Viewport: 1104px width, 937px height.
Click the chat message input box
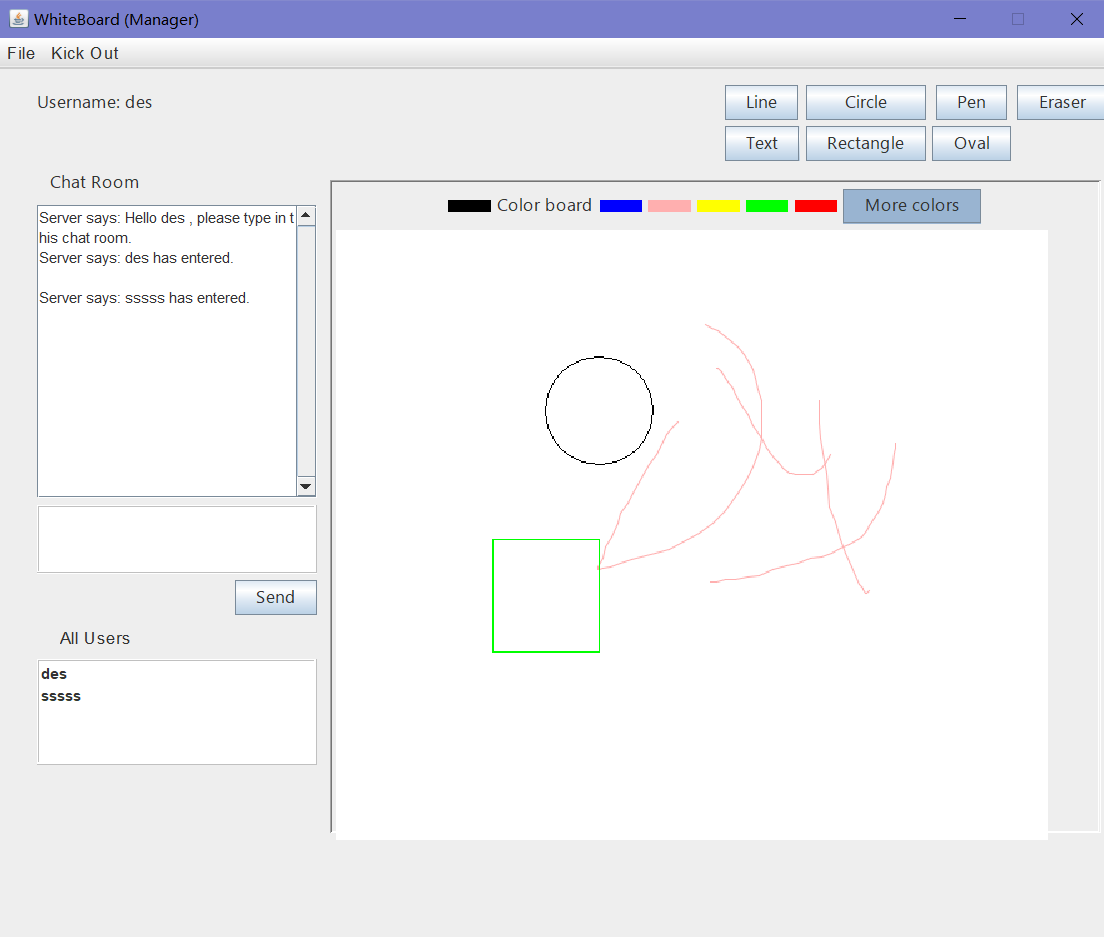[x=177, y=539]
